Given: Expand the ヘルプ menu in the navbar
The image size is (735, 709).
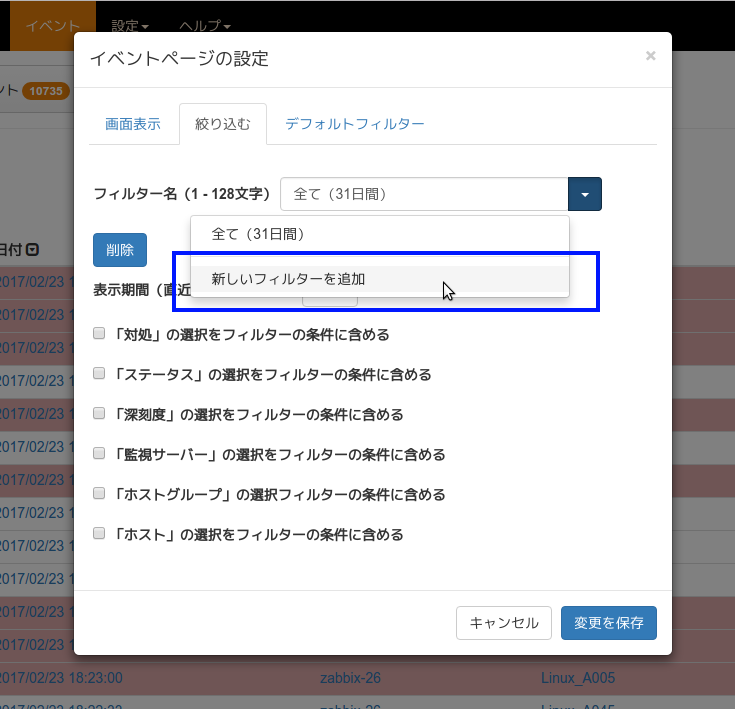Looking at the screenshot, I should 204,25.
